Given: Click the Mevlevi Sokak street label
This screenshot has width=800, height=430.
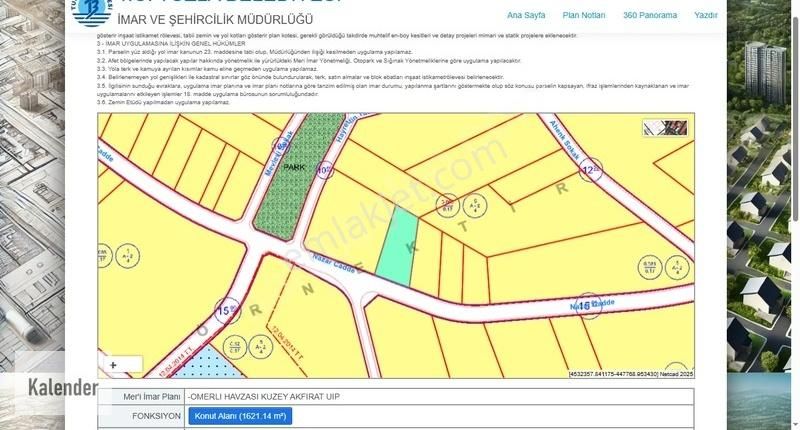Looking at the screenshot, I should [279, 154].
